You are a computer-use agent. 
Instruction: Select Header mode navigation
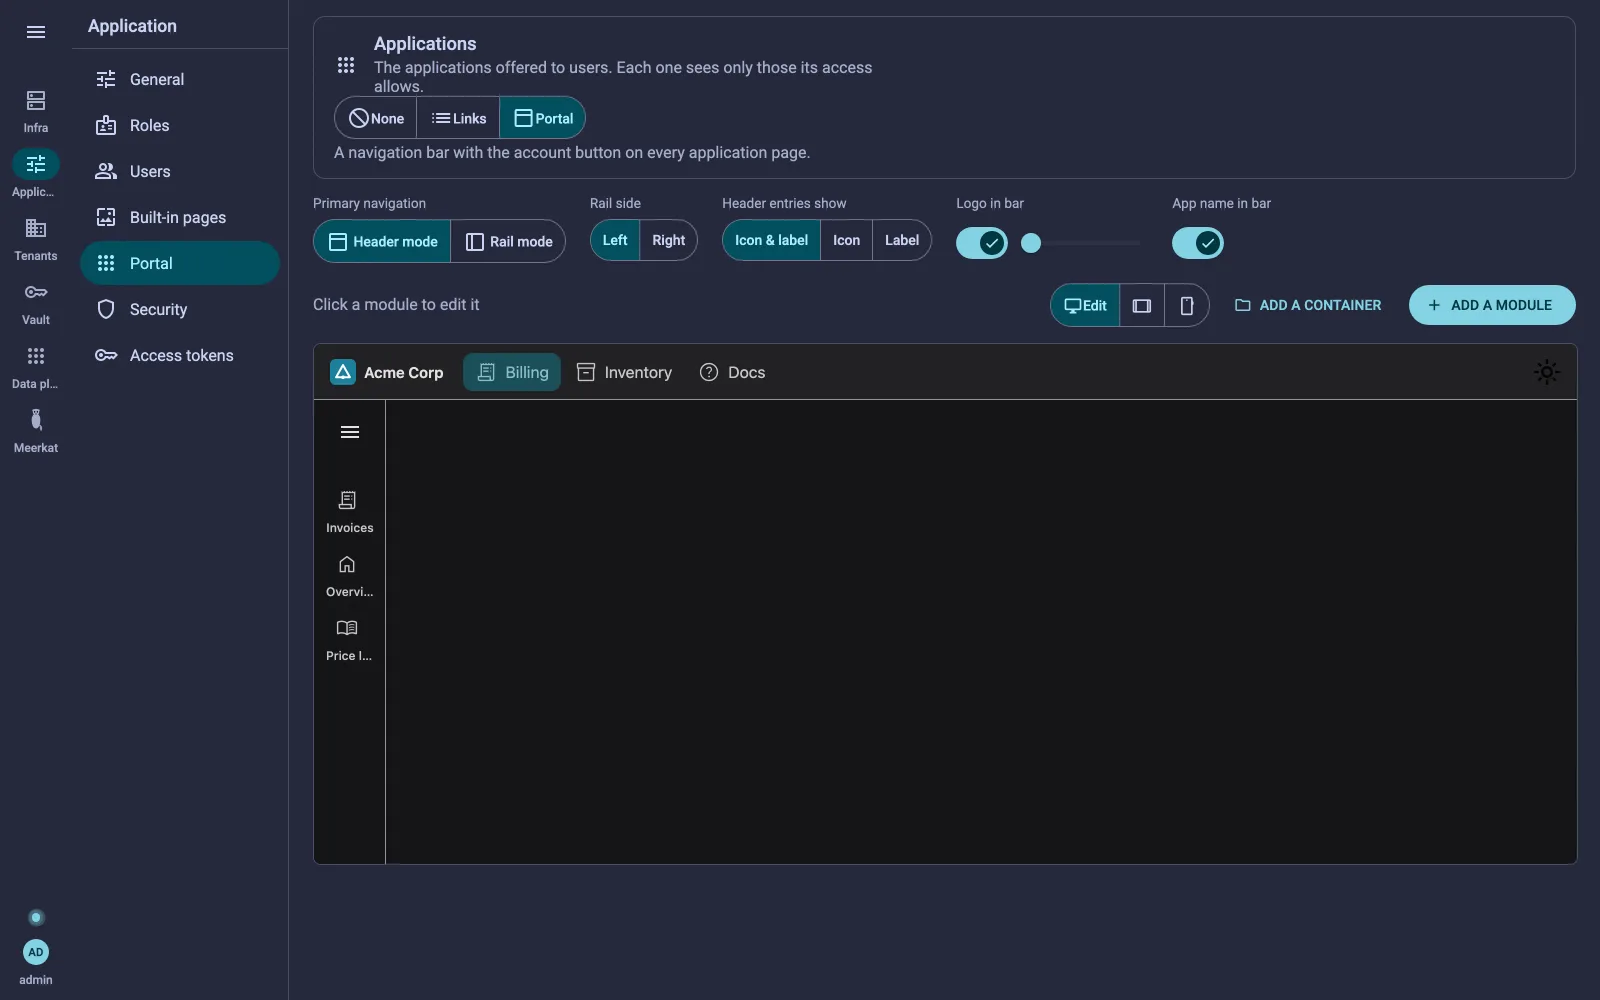(x=383, y=241)
